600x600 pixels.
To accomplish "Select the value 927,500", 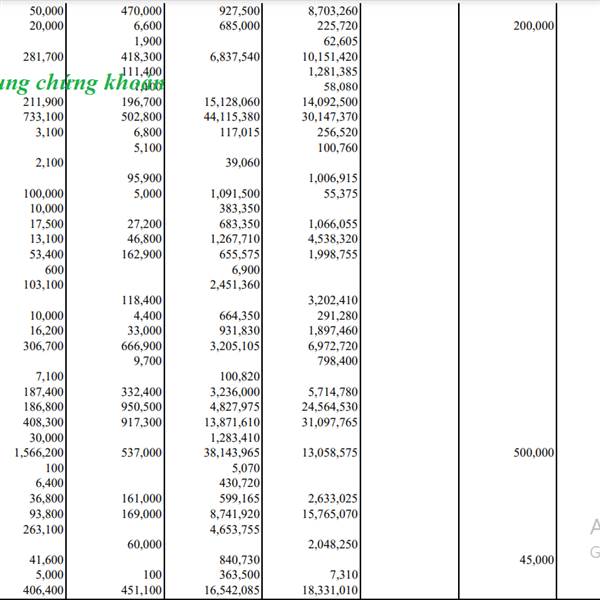I will click(x=239, y=11).
